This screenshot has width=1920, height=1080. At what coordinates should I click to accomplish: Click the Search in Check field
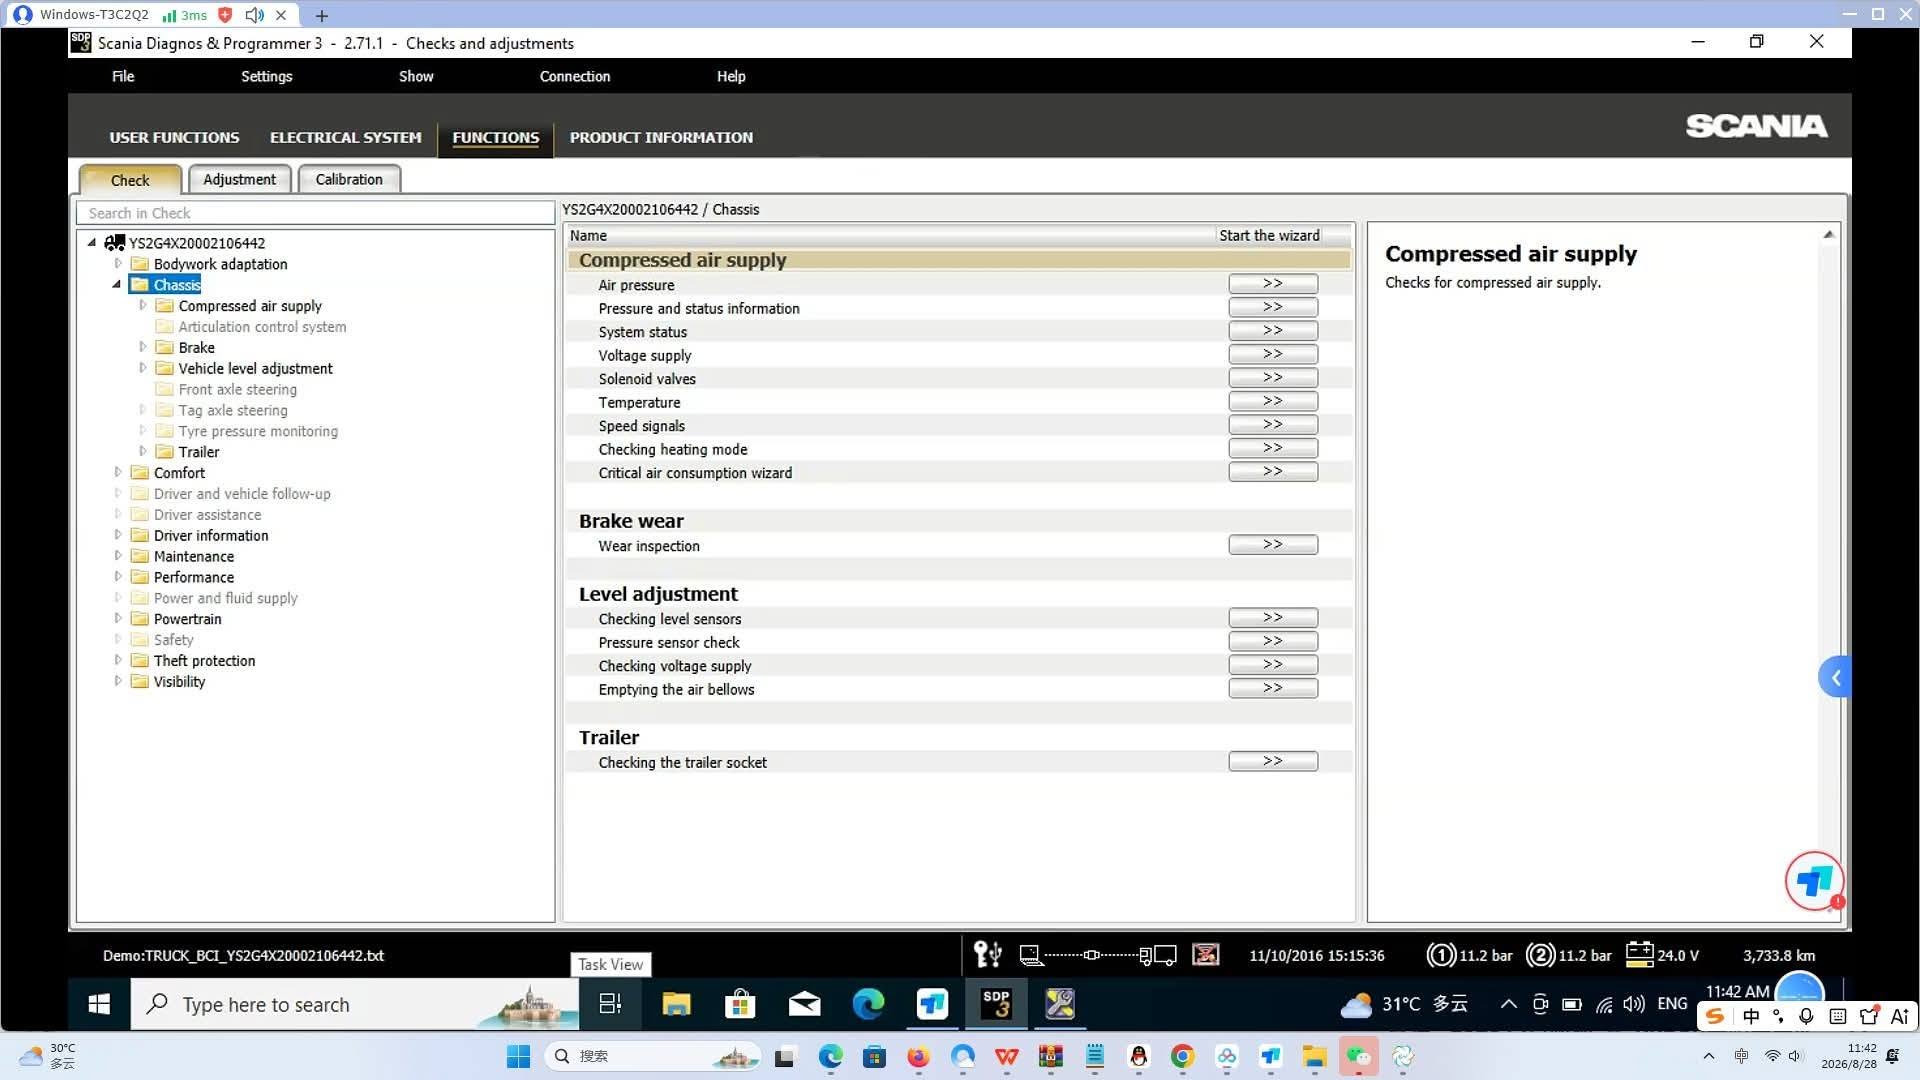pos(315,213)
